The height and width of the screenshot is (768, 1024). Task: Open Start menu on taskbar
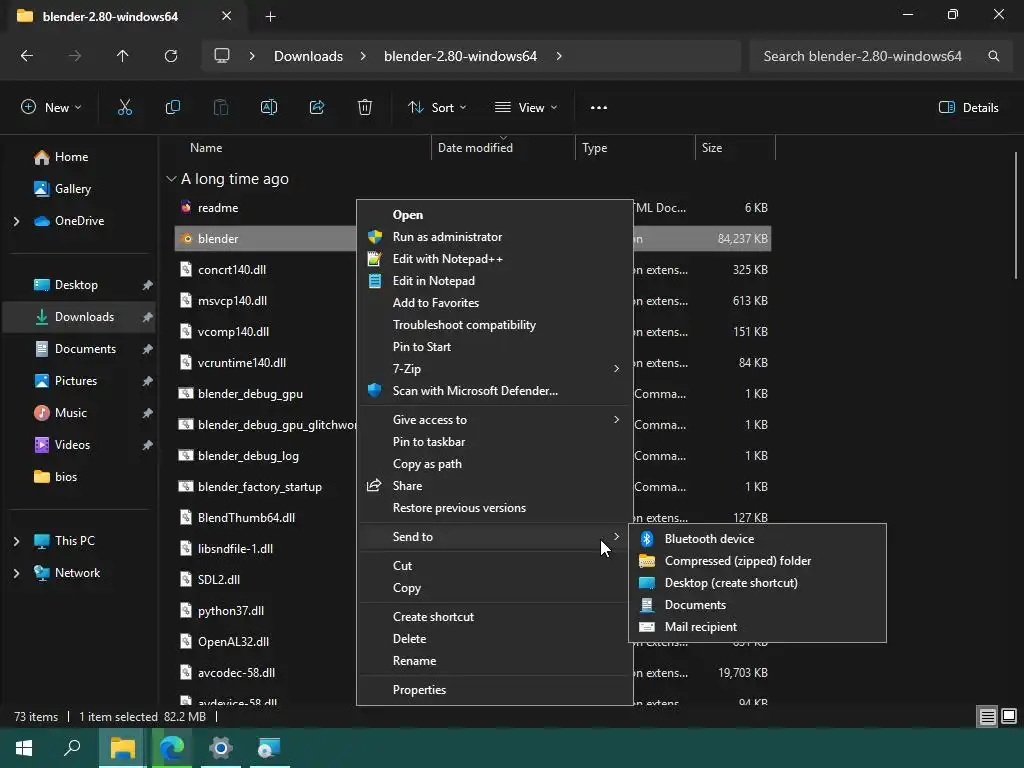[x=24, y=748]
